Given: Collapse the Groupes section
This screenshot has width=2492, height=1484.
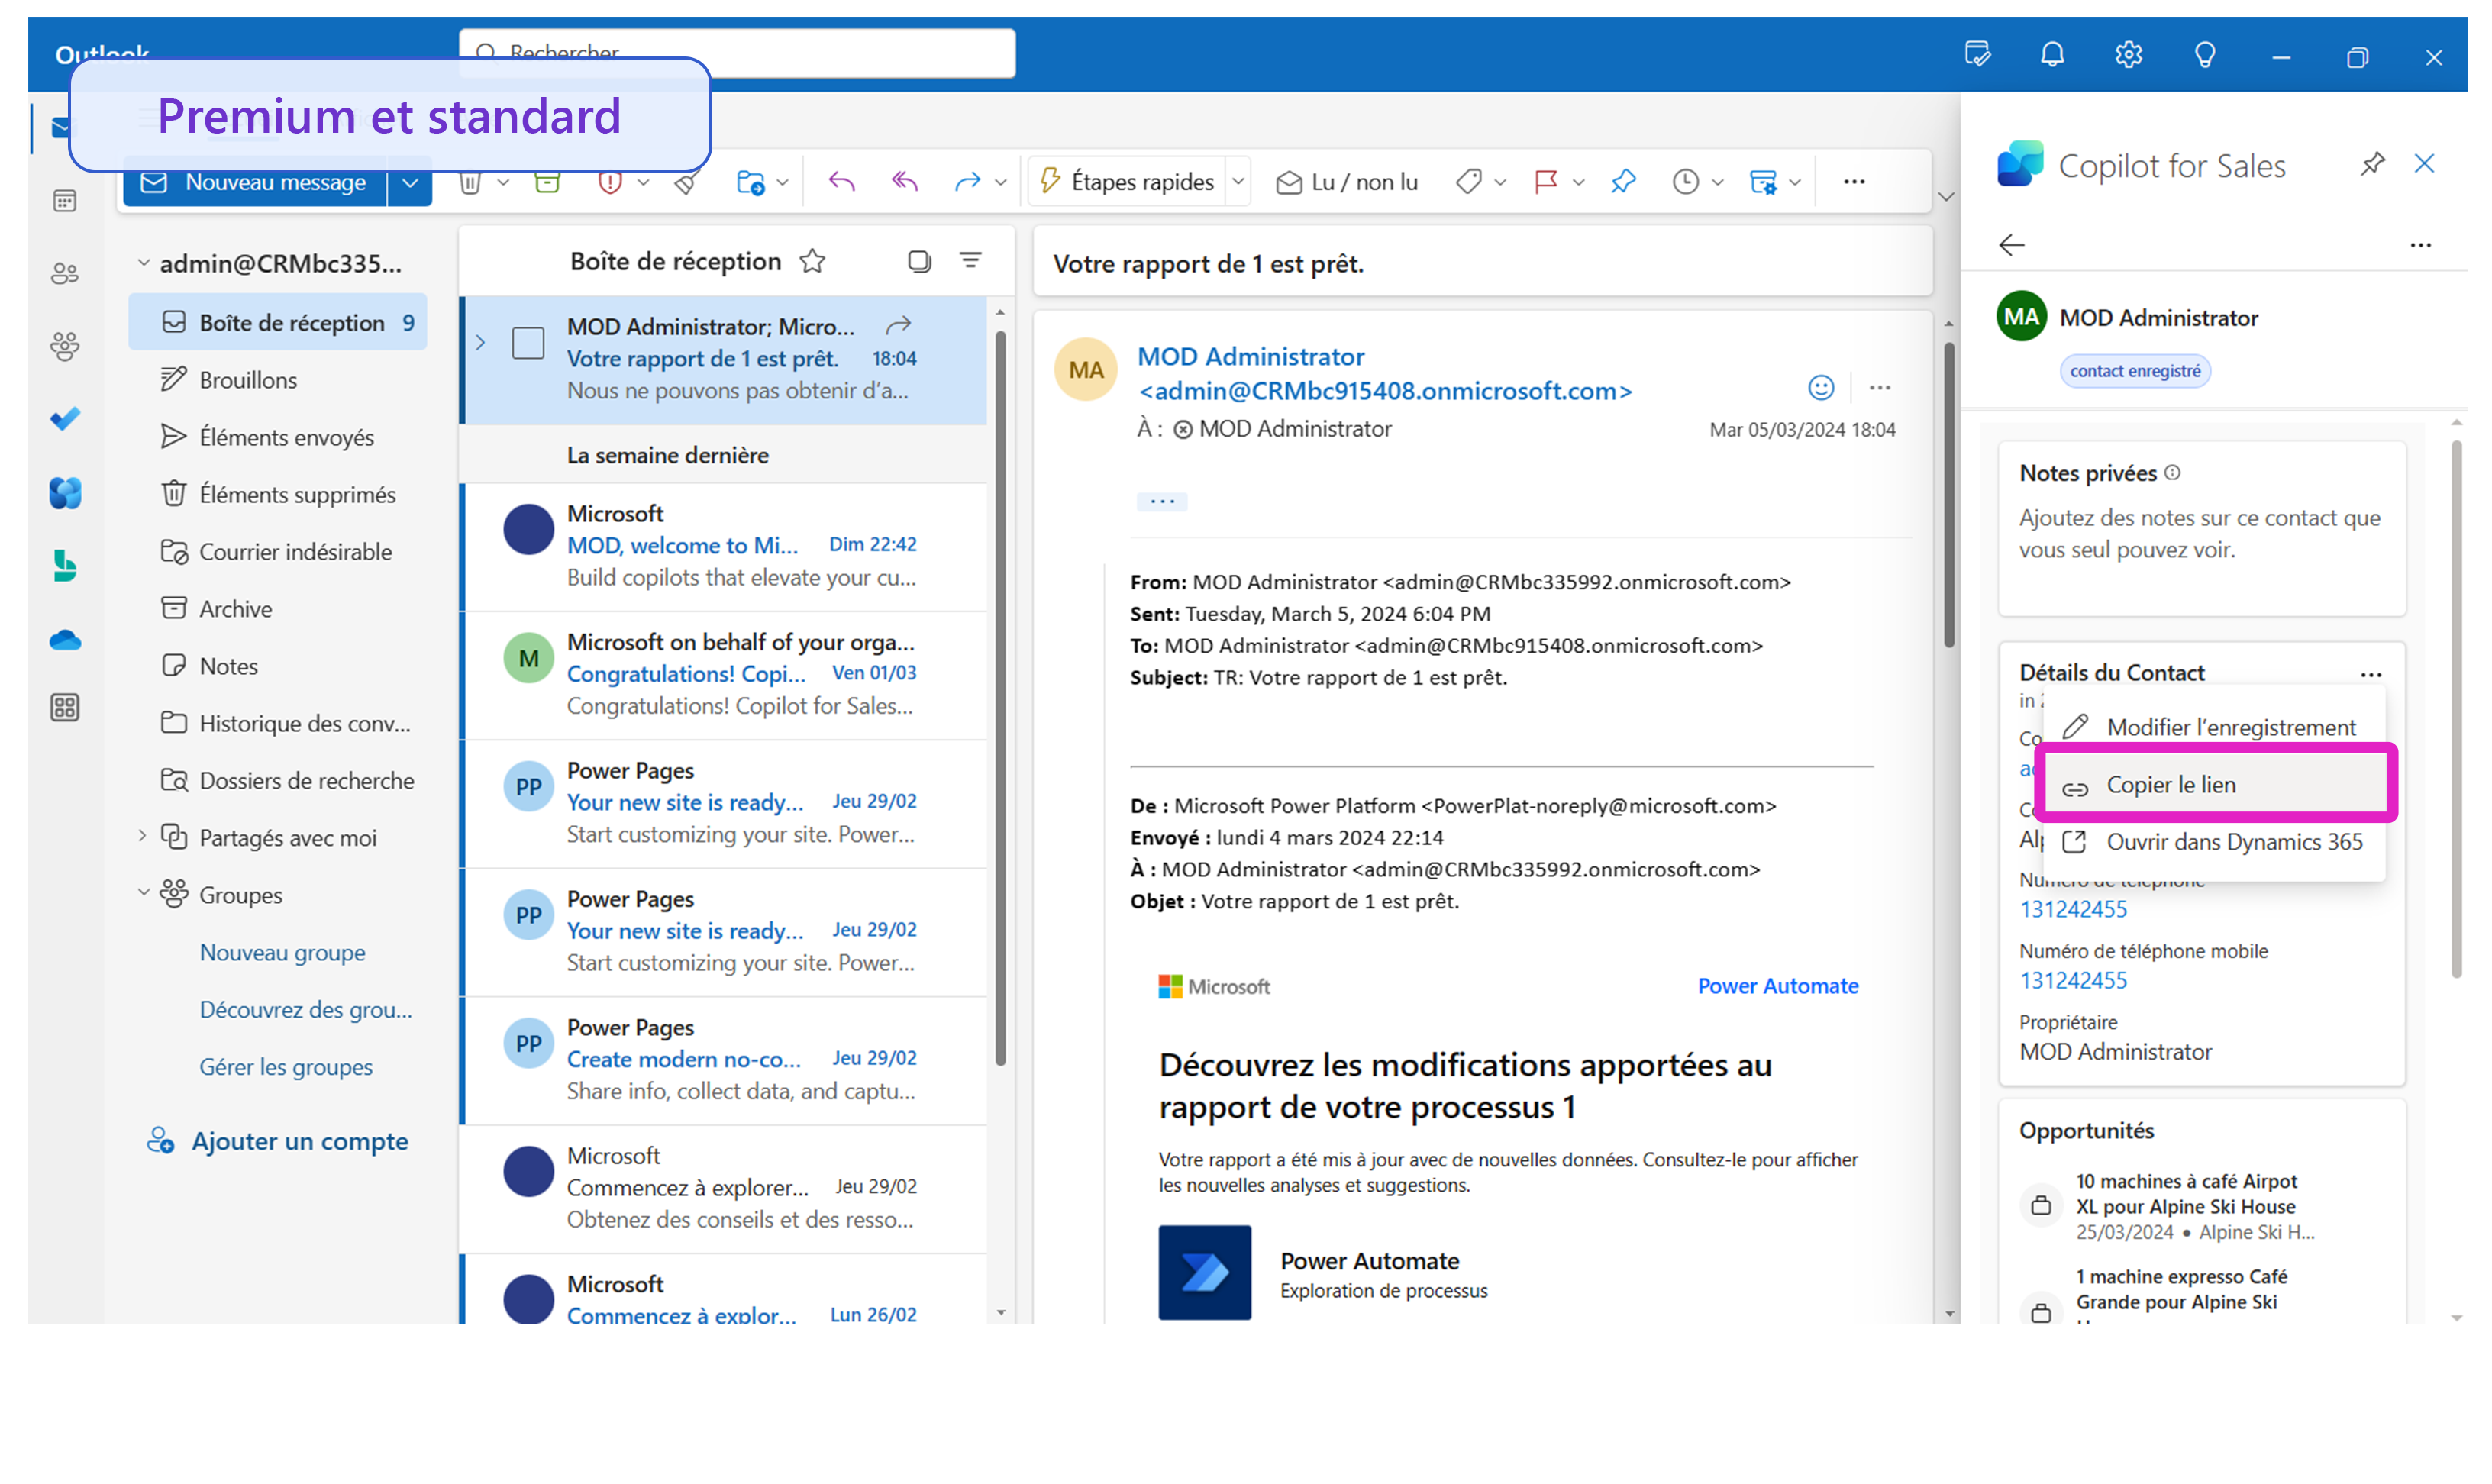Looking at the screenshot, I should (143, 893).
